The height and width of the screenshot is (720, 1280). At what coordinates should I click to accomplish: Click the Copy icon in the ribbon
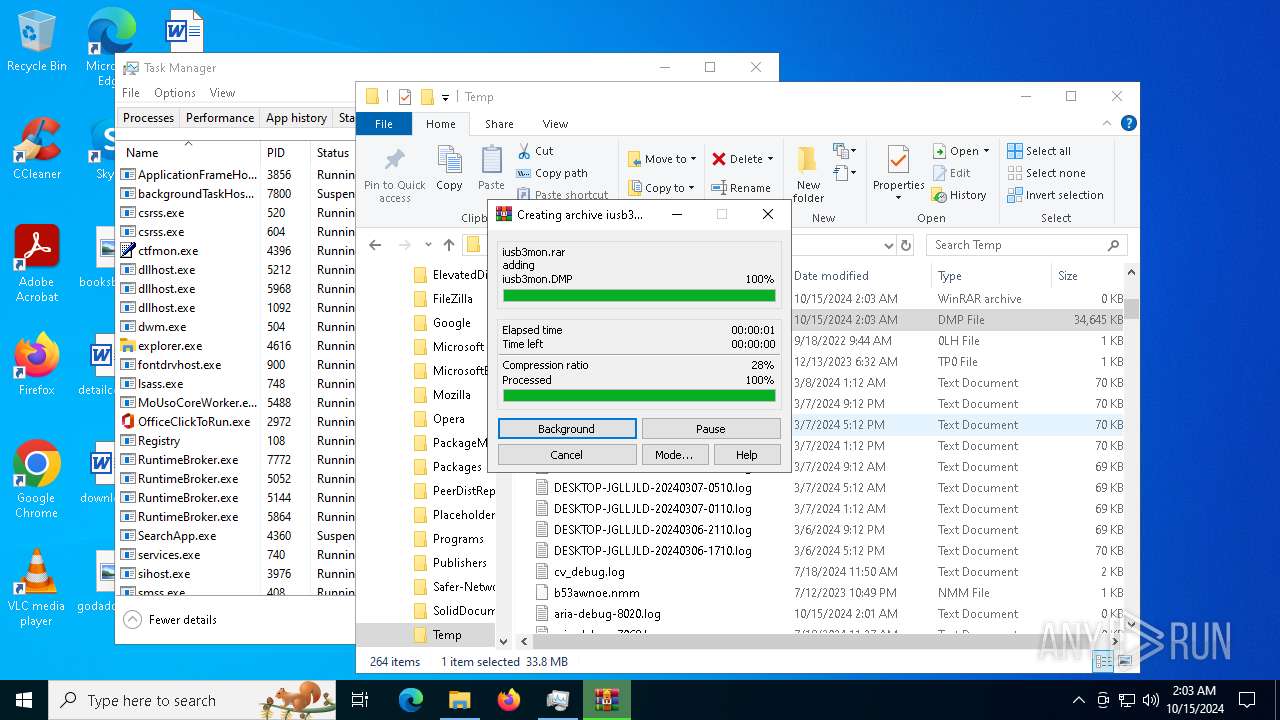point(449,168)
